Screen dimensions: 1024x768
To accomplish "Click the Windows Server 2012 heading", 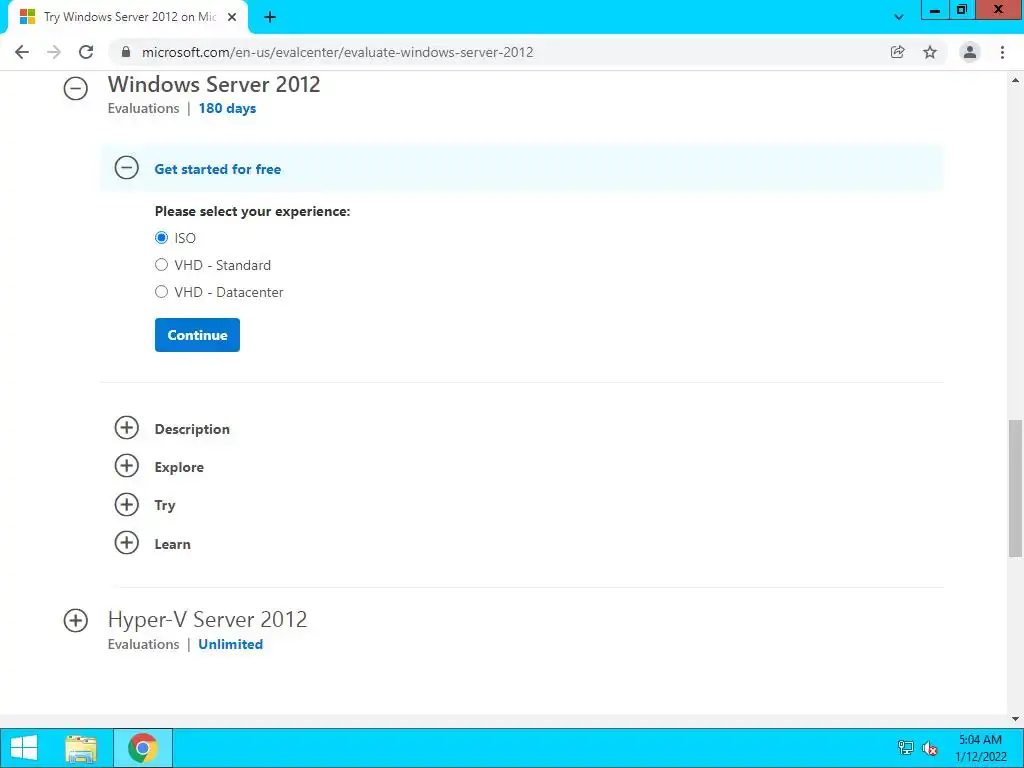I will (214, 84).
